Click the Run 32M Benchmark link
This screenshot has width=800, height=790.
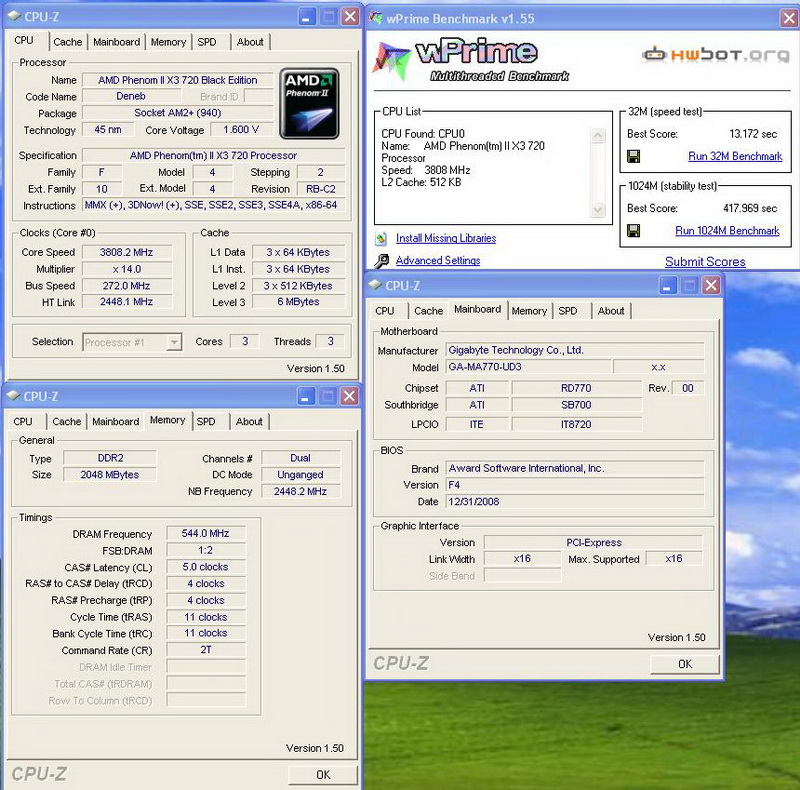click(735, 156)
